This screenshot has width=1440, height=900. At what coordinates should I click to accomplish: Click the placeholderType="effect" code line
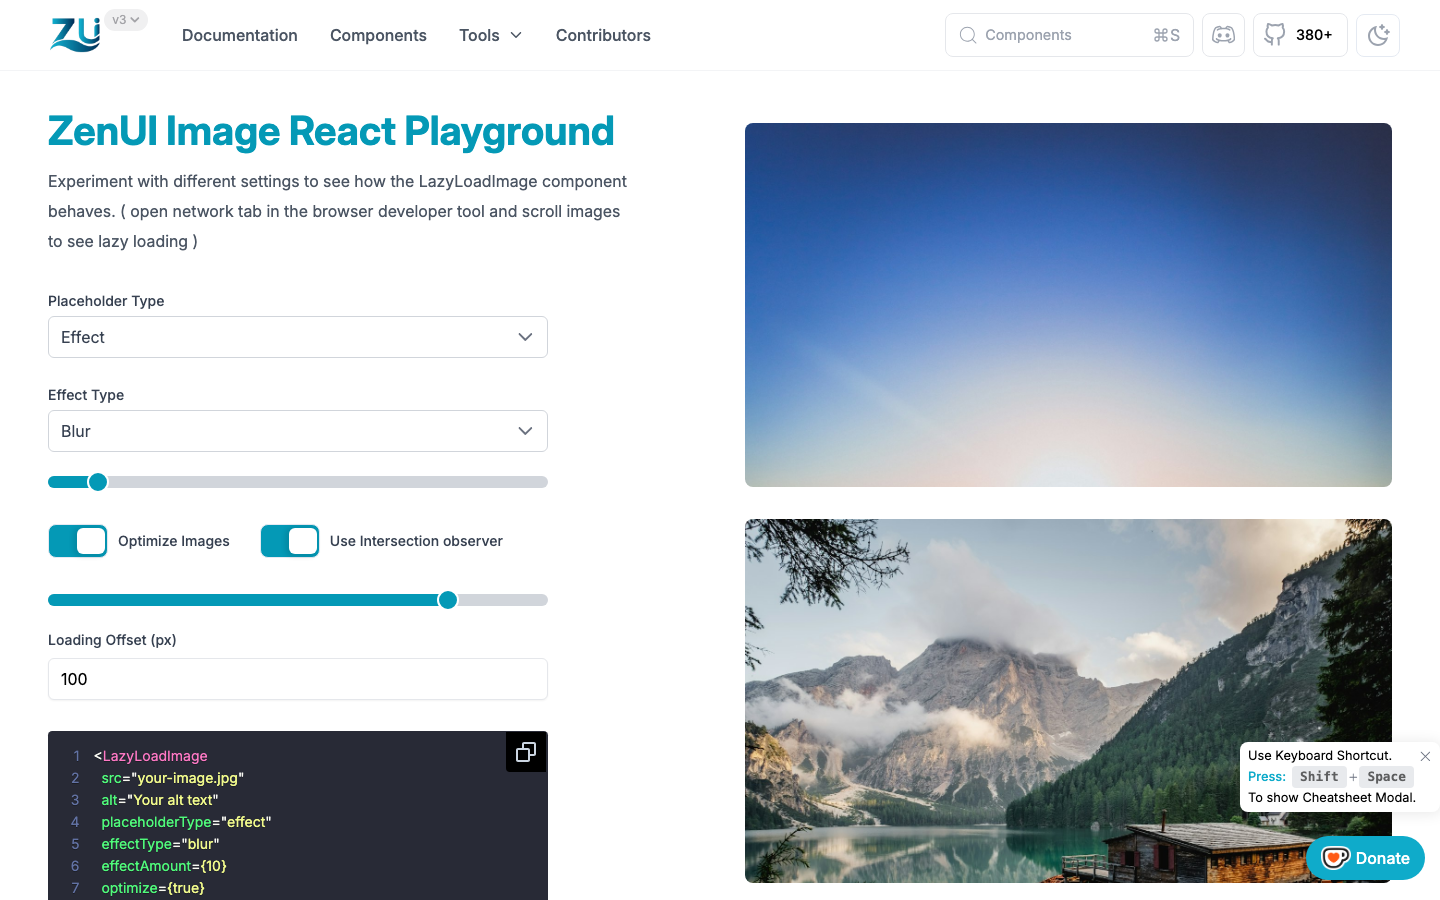tap(186, 822)
